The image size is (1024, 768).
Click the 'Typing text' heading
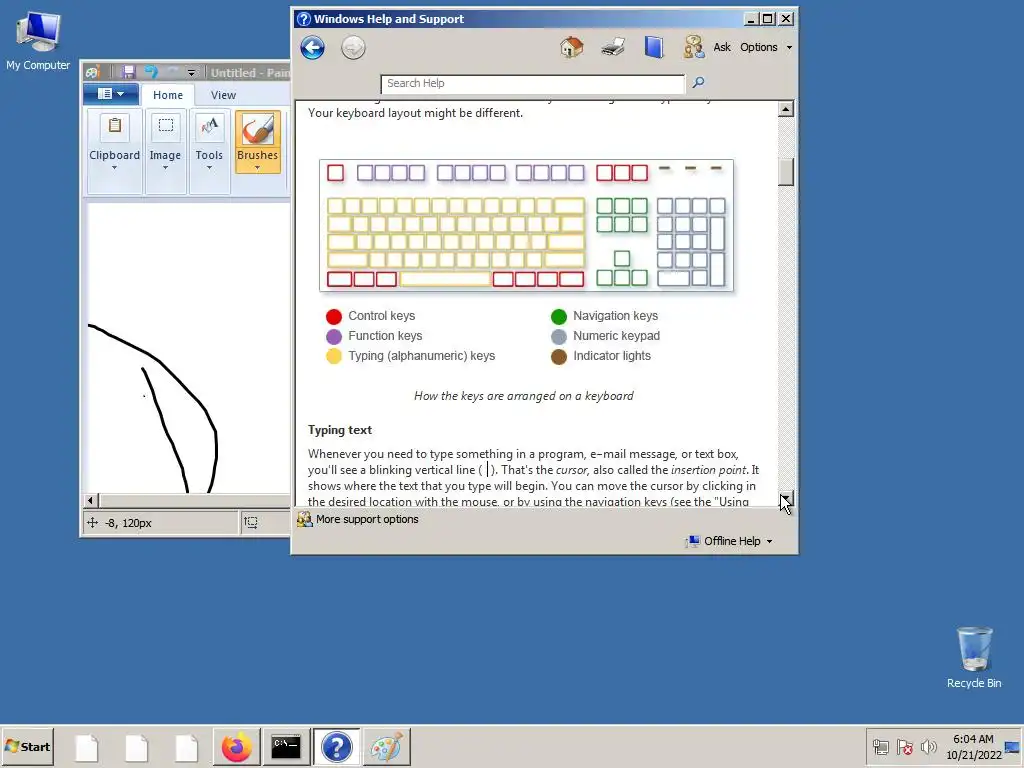340,430
